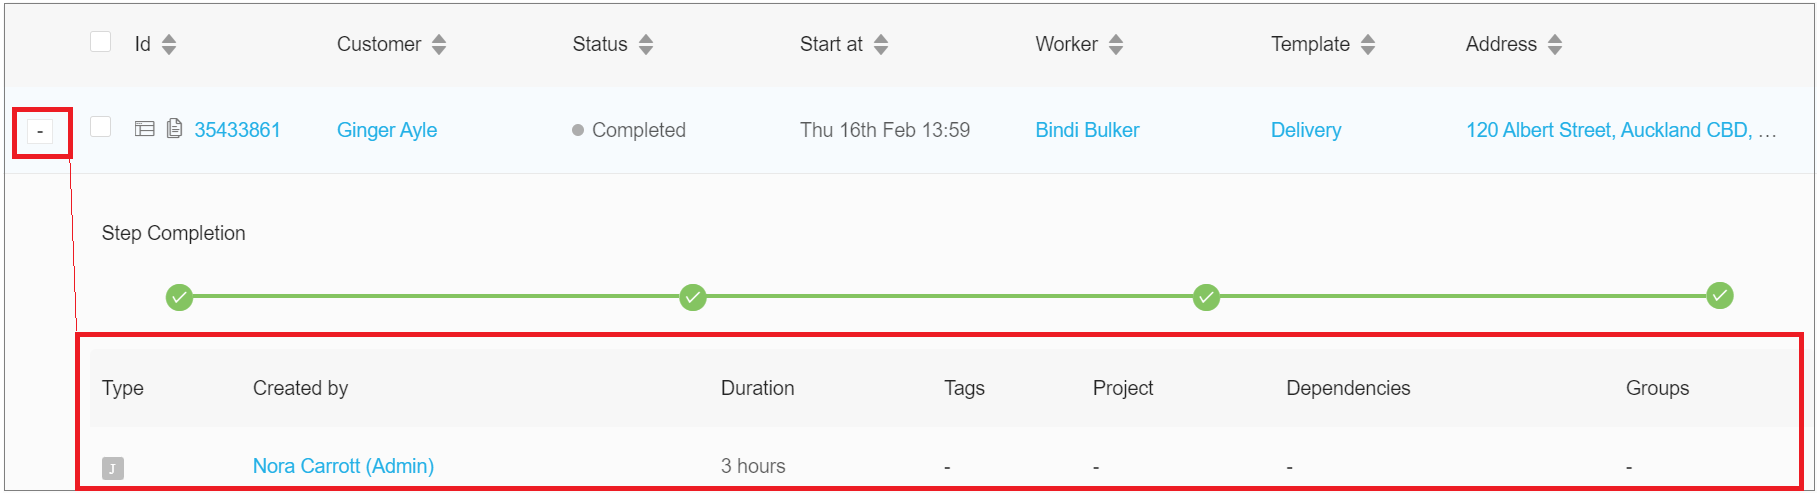The image size is (1817, 493).
Task: Sort by Start at column
Action: point(881,44)
